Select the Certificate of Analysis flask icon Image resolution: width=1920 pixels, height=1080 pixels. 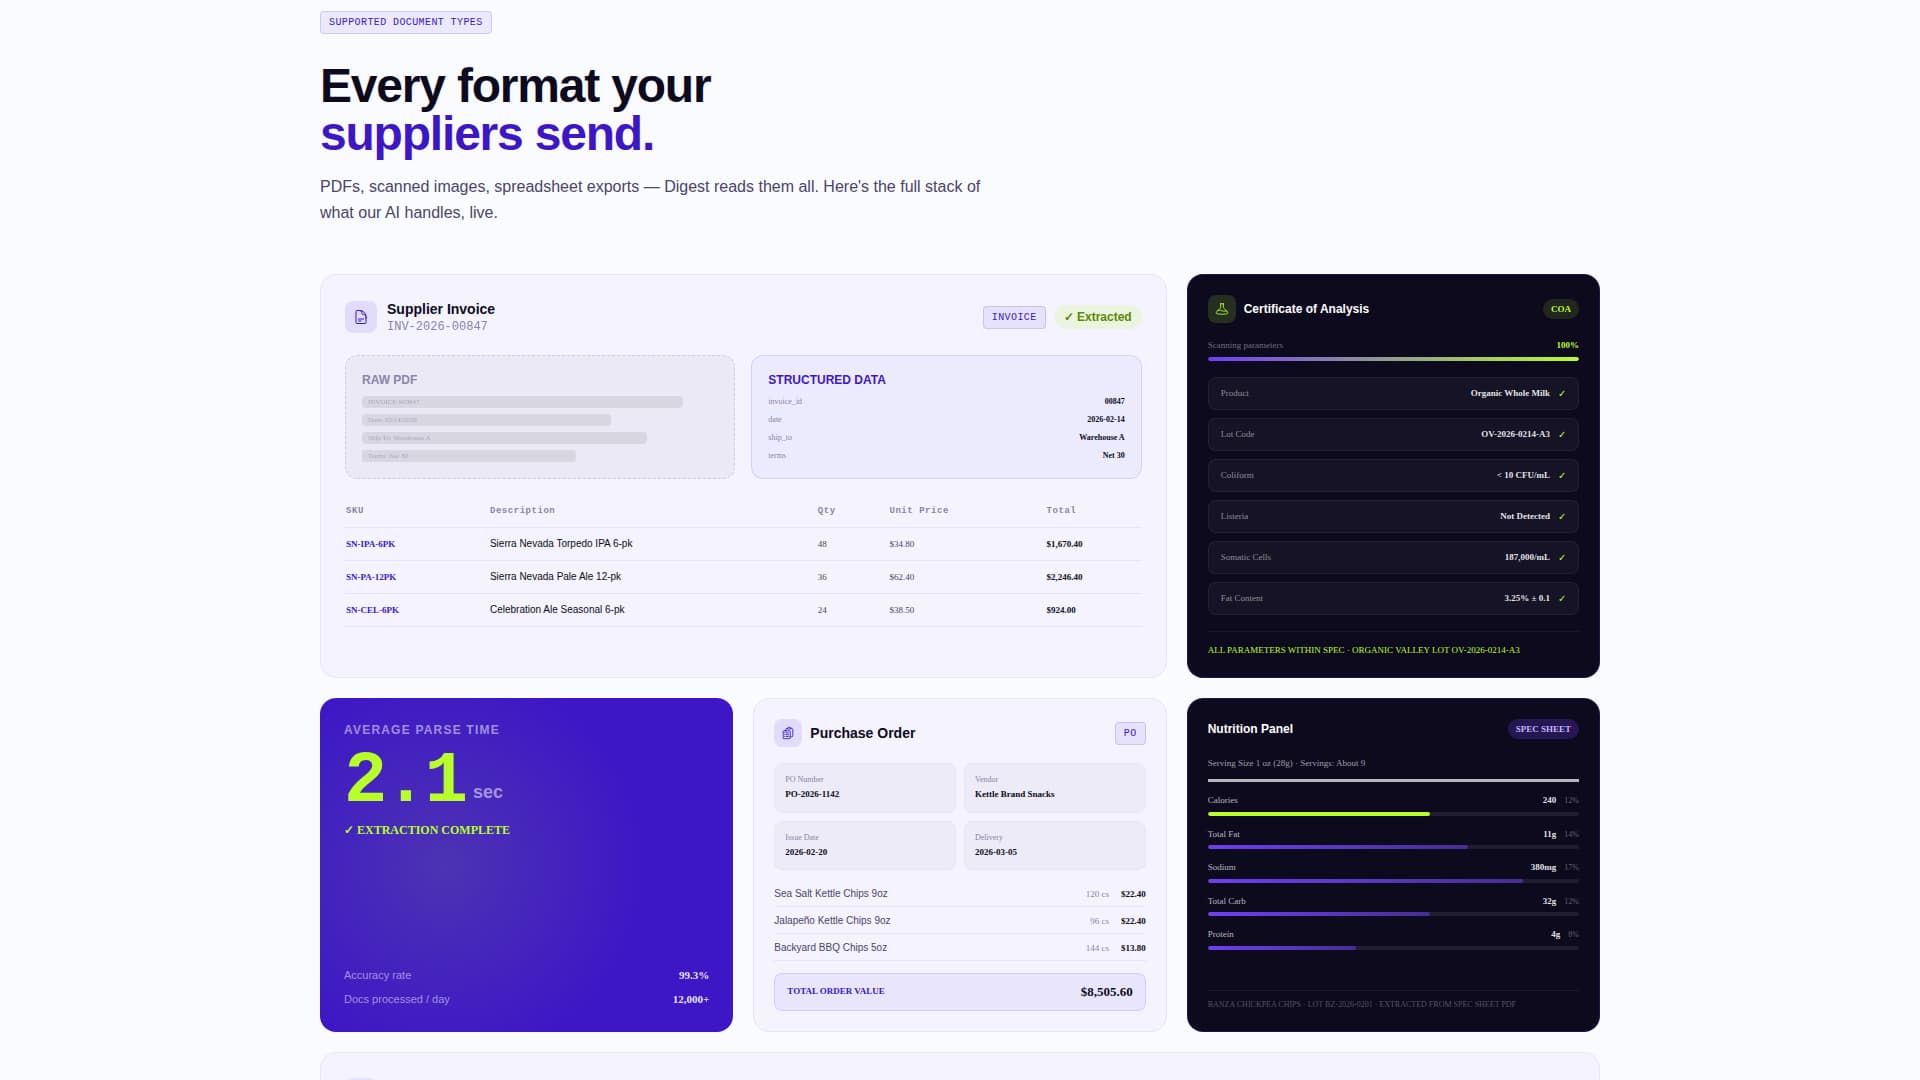point(1222,308)
